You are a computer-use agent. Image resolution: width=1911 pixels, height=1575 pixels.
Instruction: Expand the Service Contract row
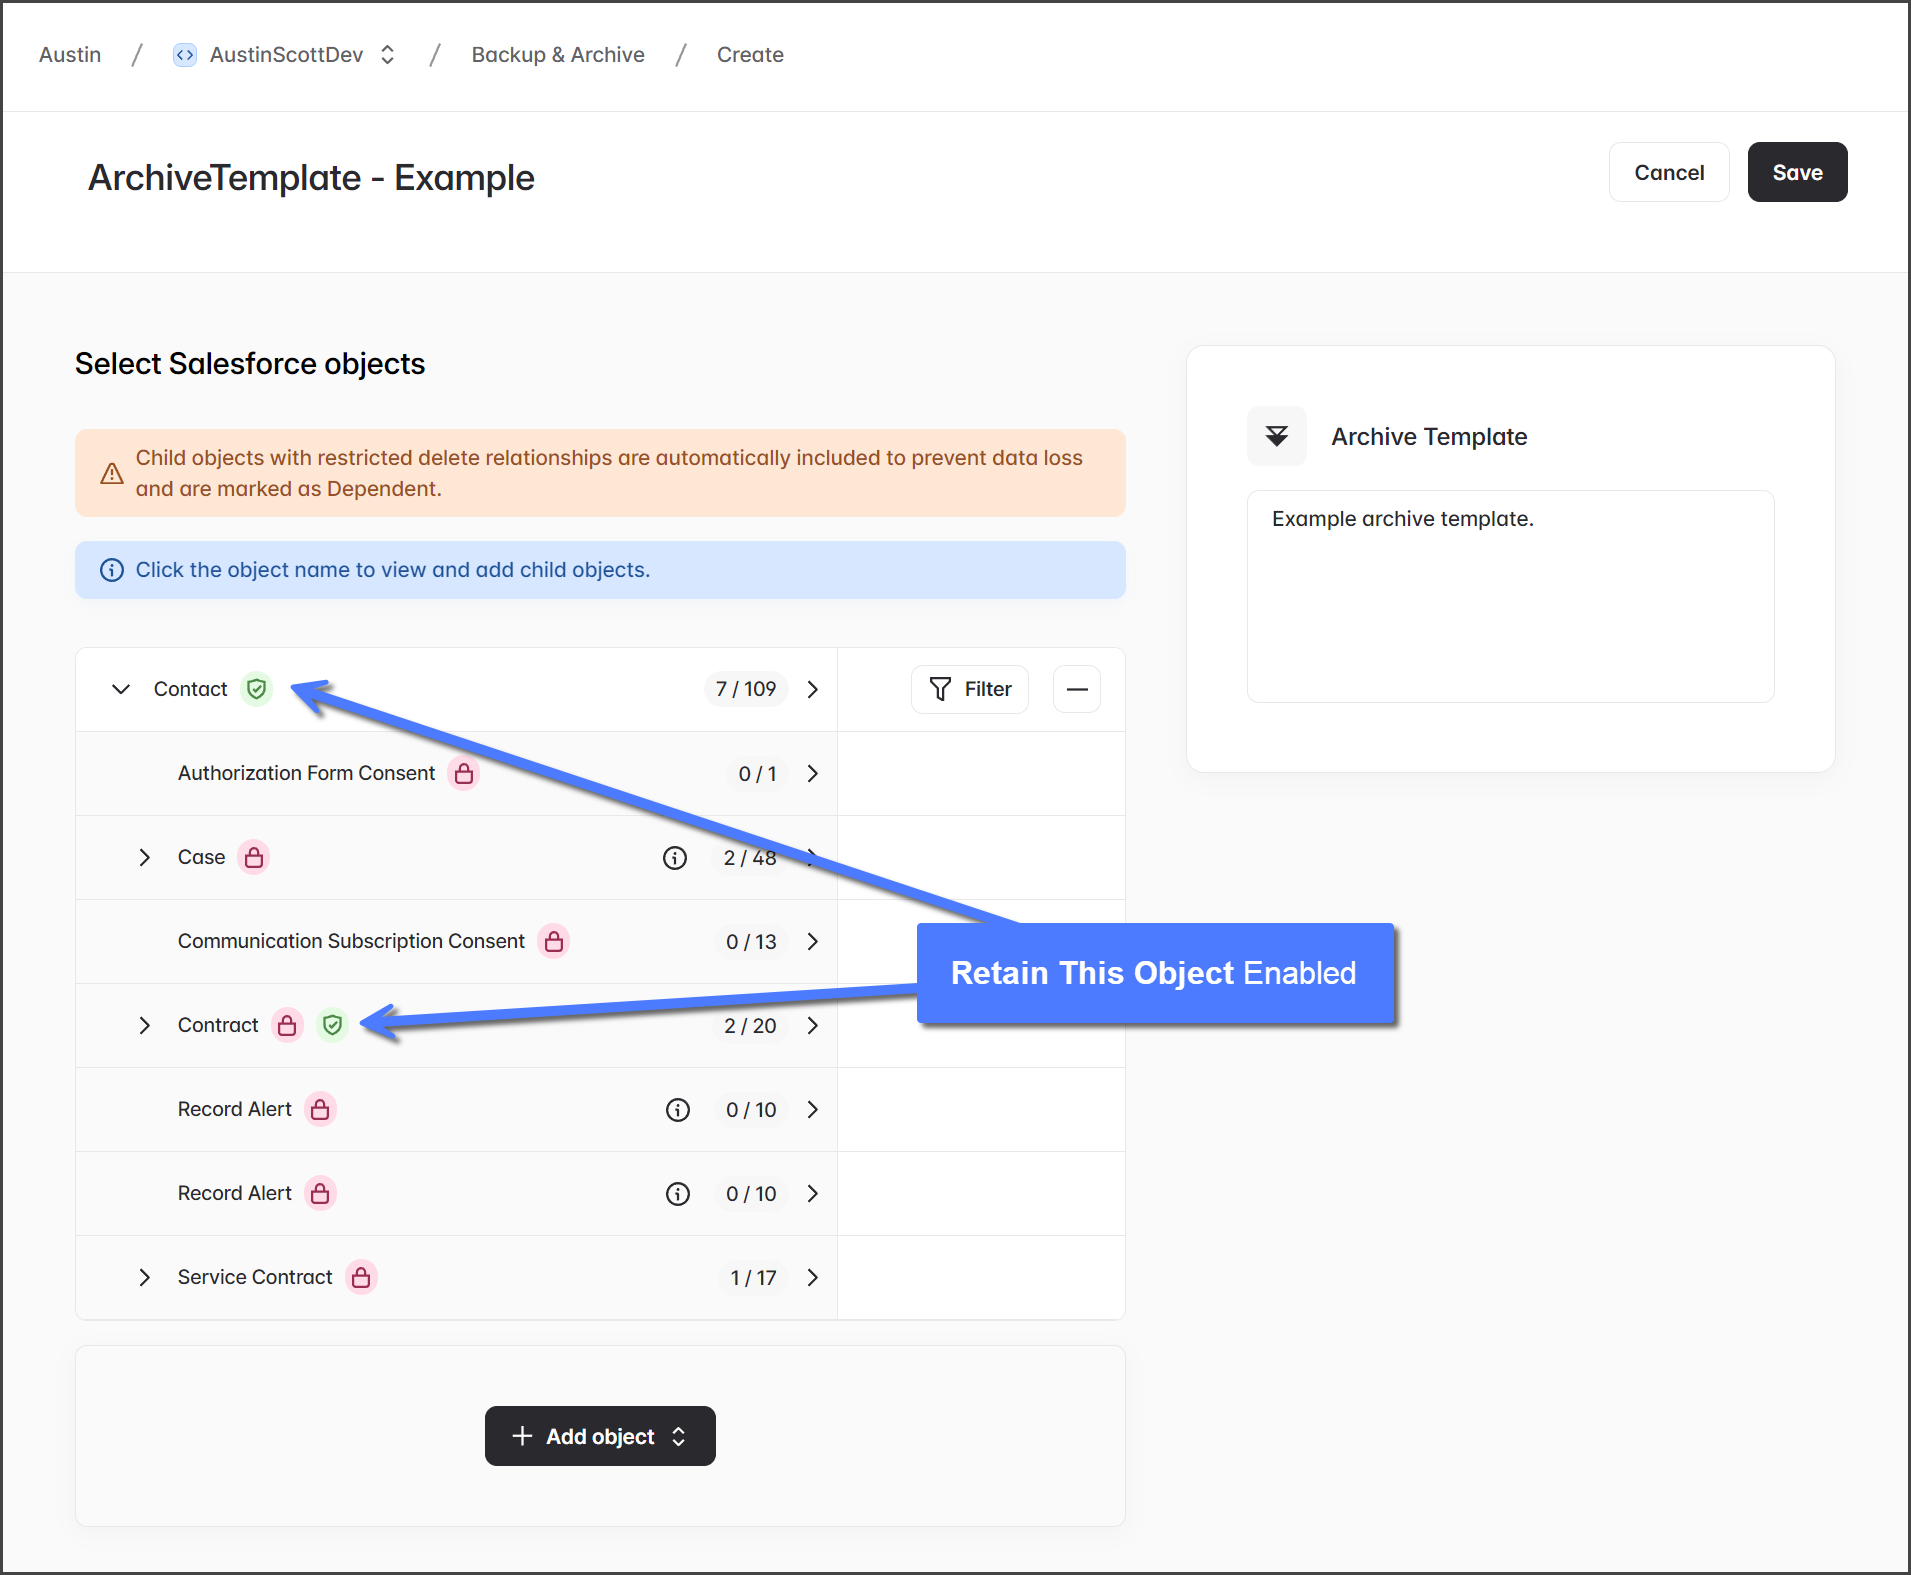pyautogui.click(x=145, y=1277)
